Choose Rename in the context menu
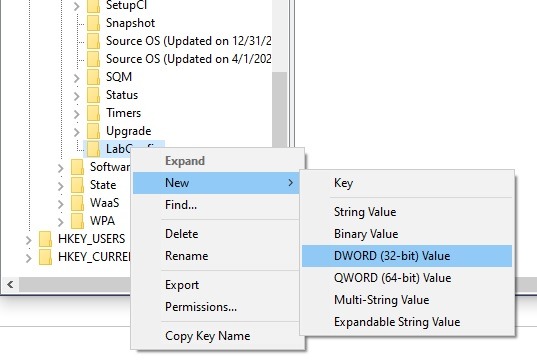Viewport: 537px width, 361px height. [x=216, y=256]
